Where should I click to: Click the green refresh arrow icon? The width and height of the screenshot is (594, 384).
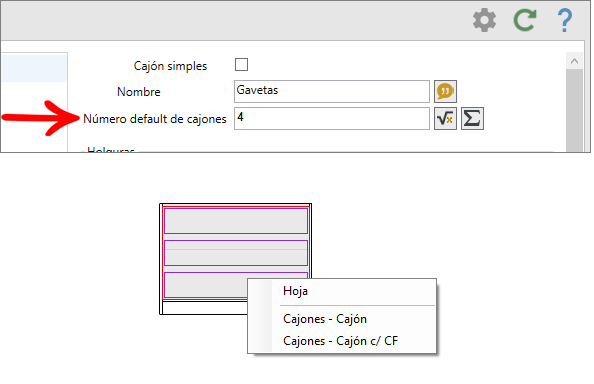pos(525,20)
